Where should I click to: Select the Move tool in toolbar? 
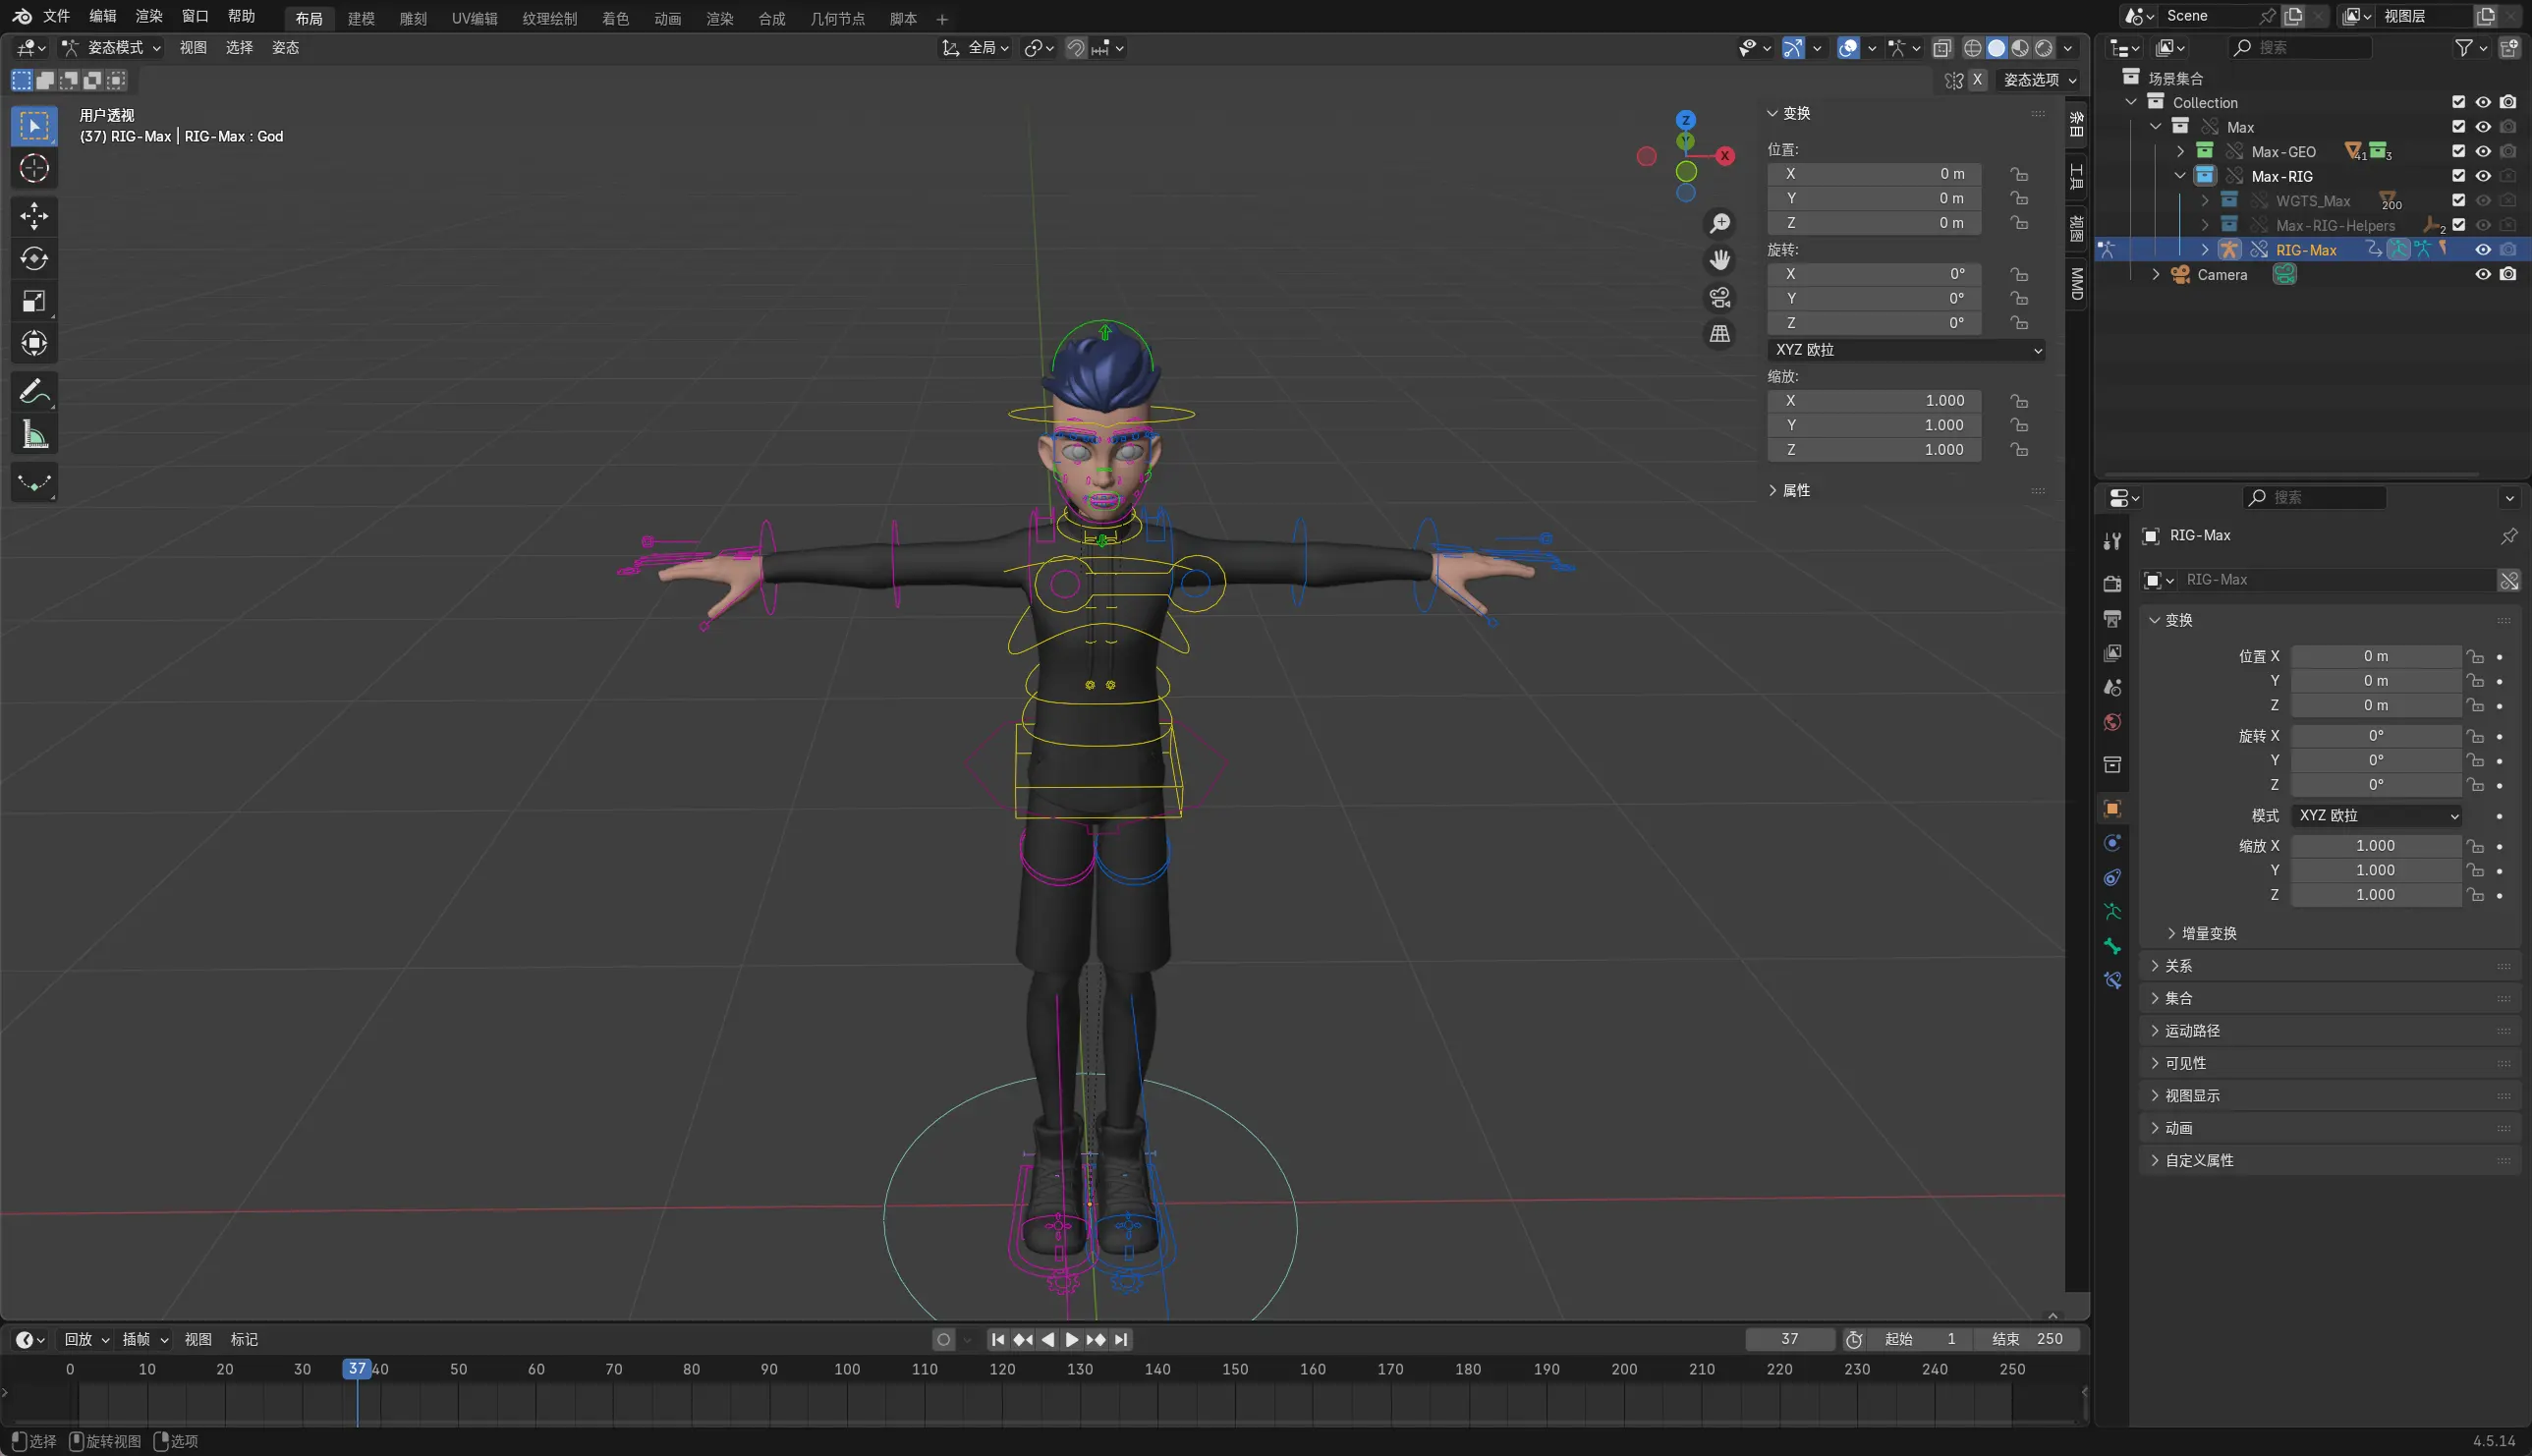click(x=34, y=216)
